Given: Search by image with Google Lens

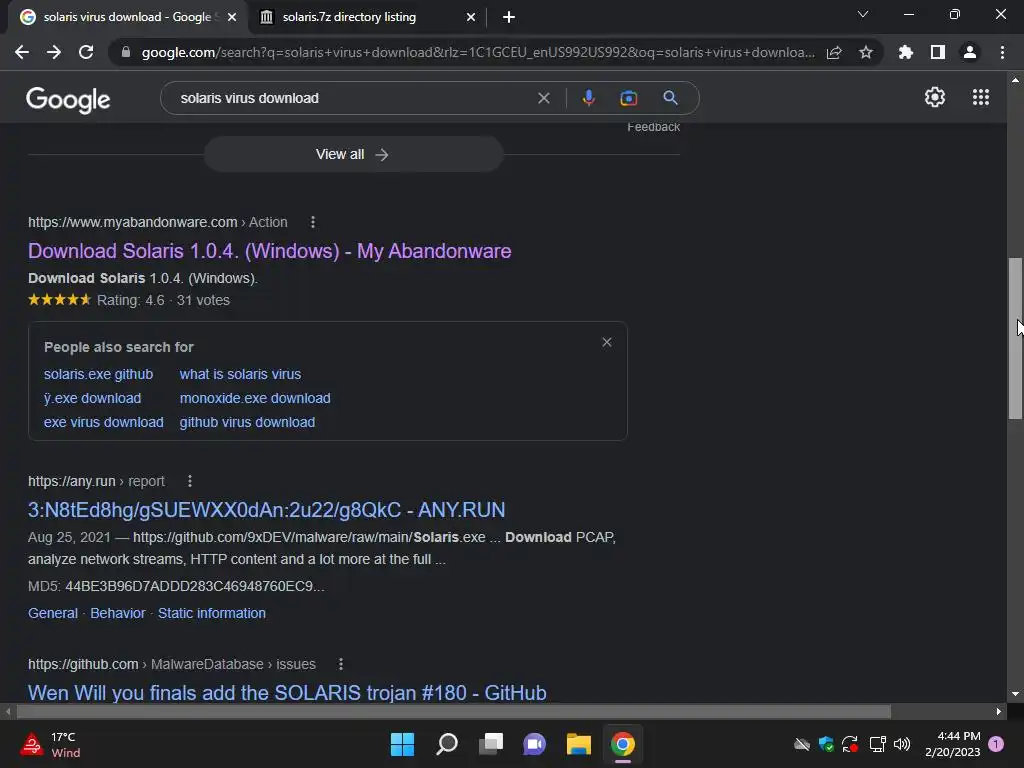Looking at the screenshot, I should [x=628, y=98].
